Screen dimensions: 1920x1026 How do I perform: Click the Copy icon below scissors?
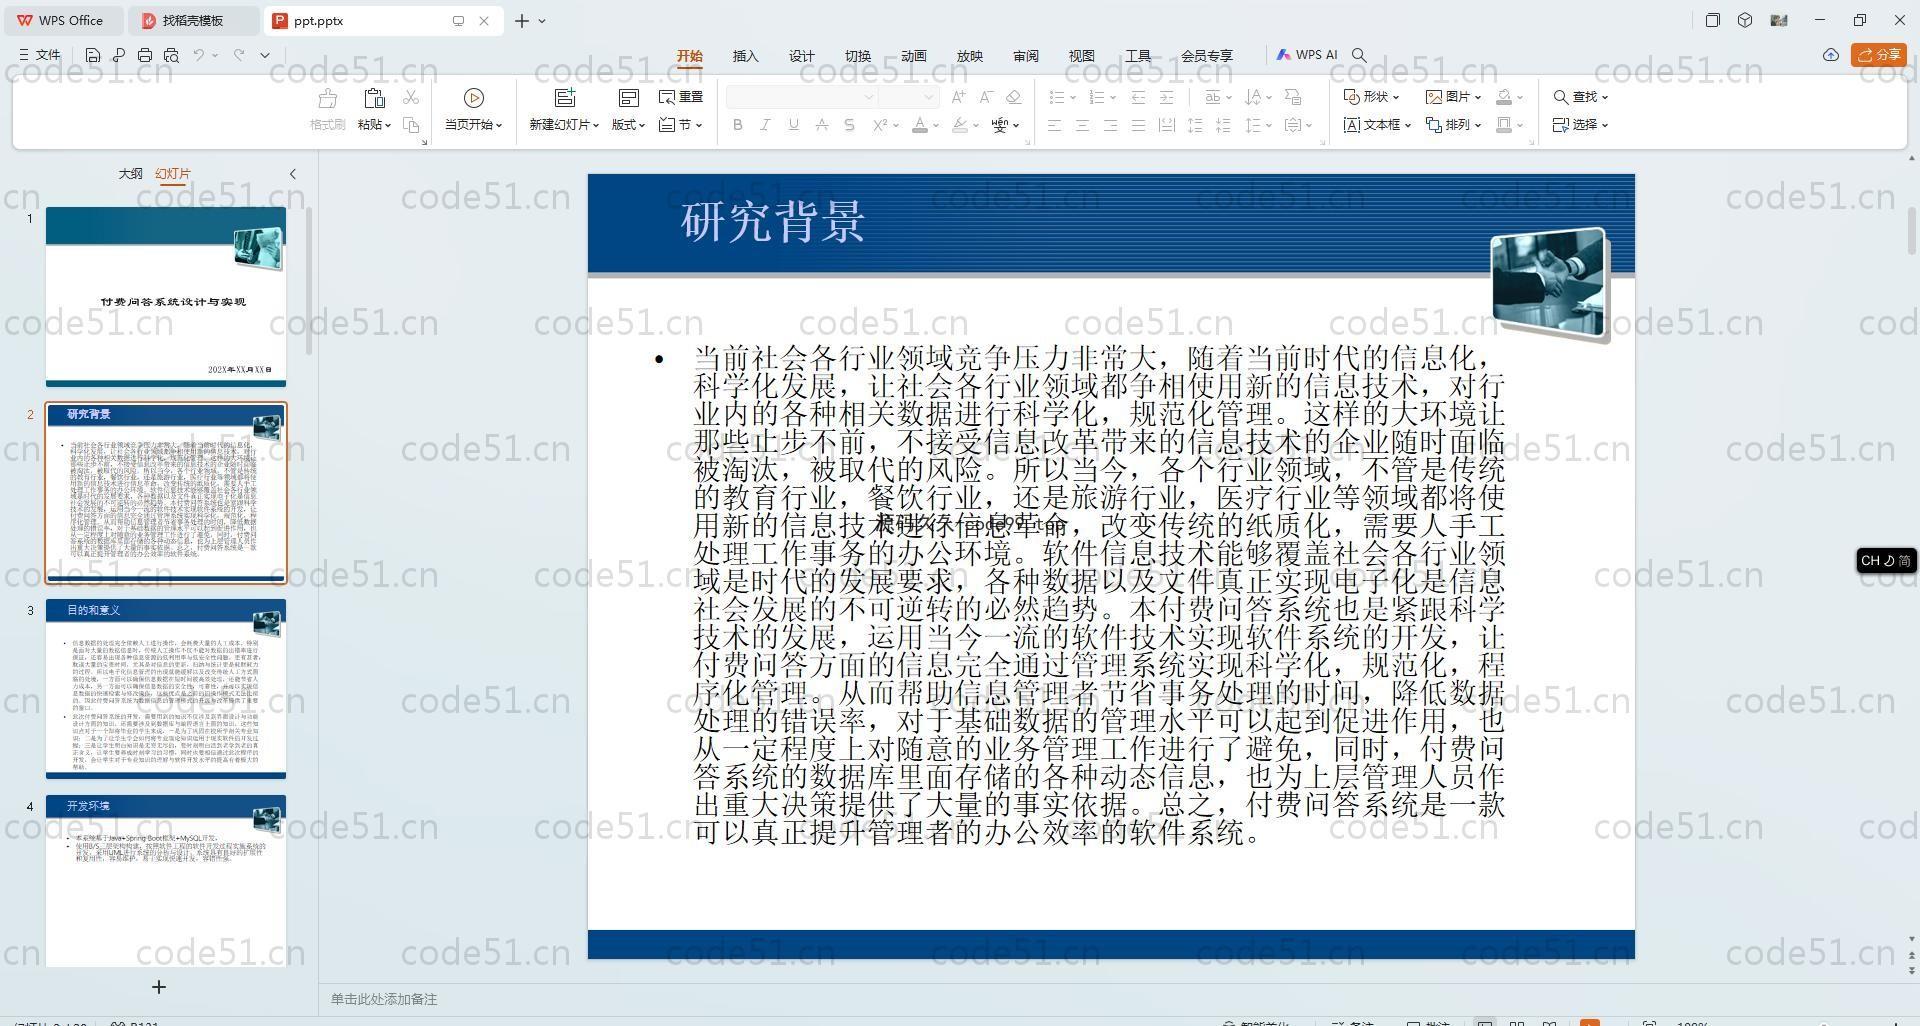click(x=411, y=125)
